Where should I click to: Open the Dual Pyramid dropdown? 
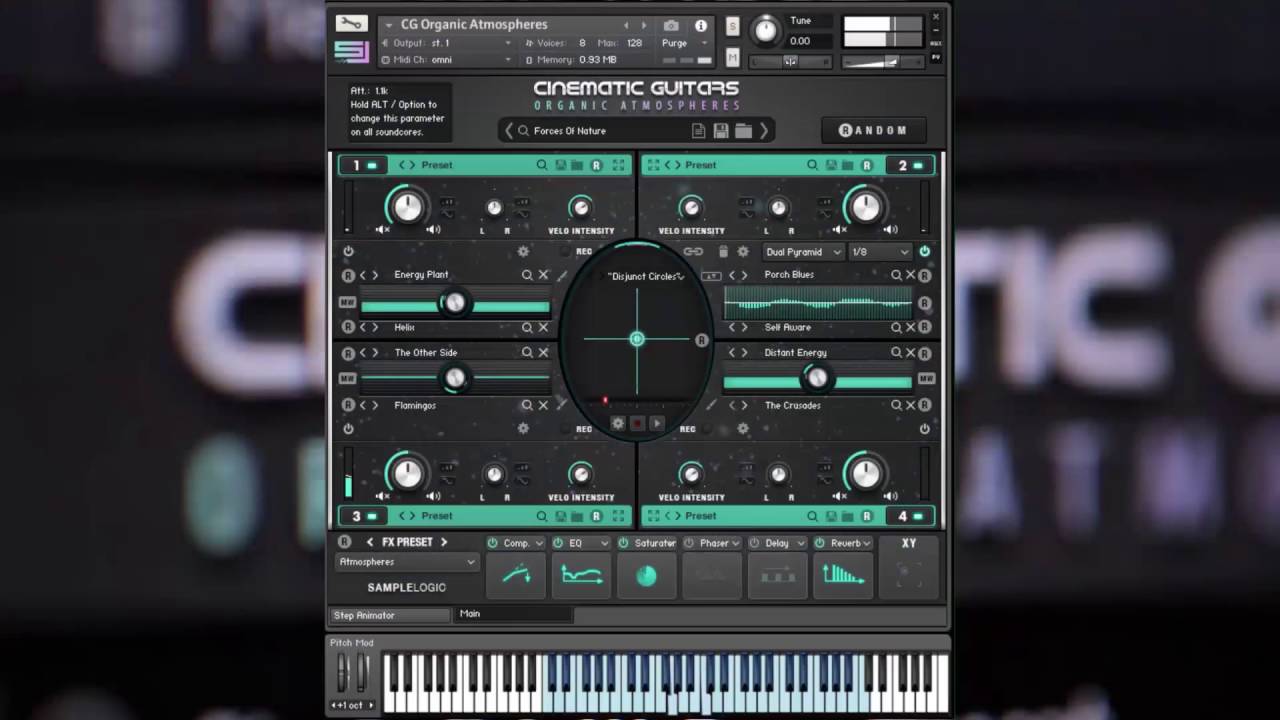click(x=803, y=252)
